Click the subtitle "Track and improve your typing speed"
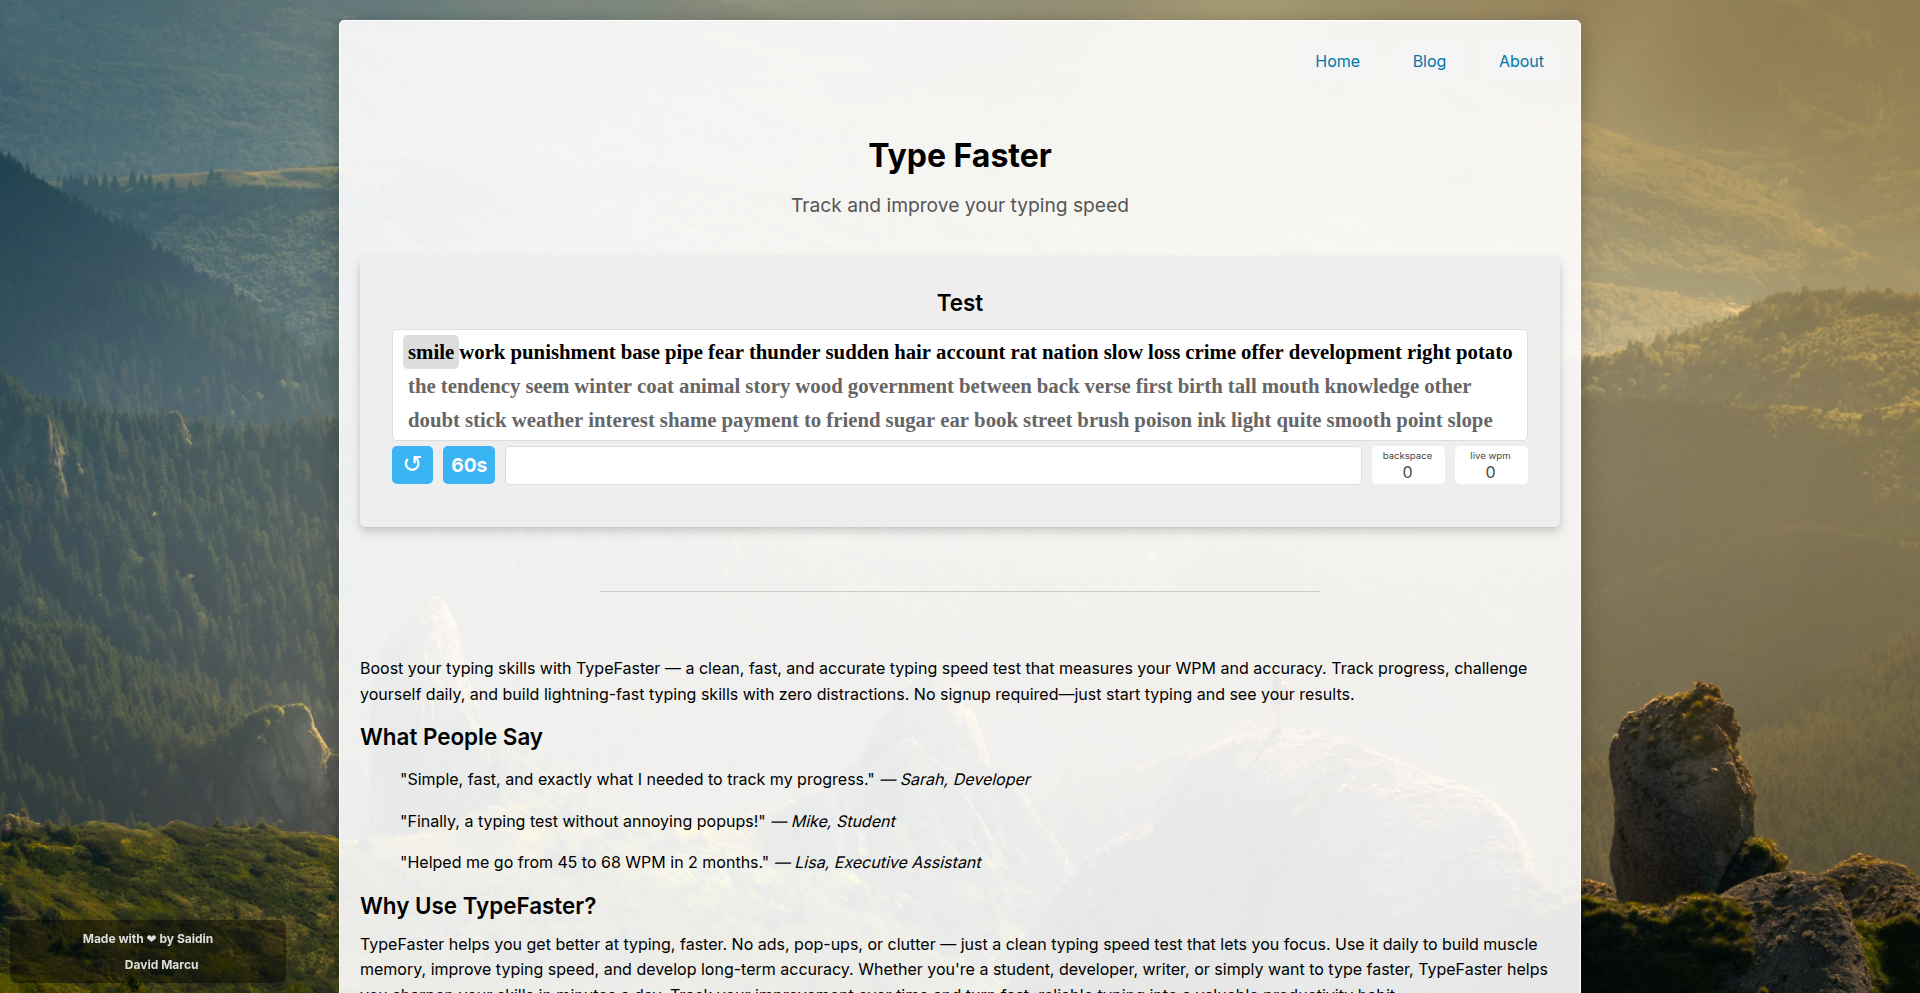The height and width of the screenshot is (993, 1920). (x=960, y=205)
